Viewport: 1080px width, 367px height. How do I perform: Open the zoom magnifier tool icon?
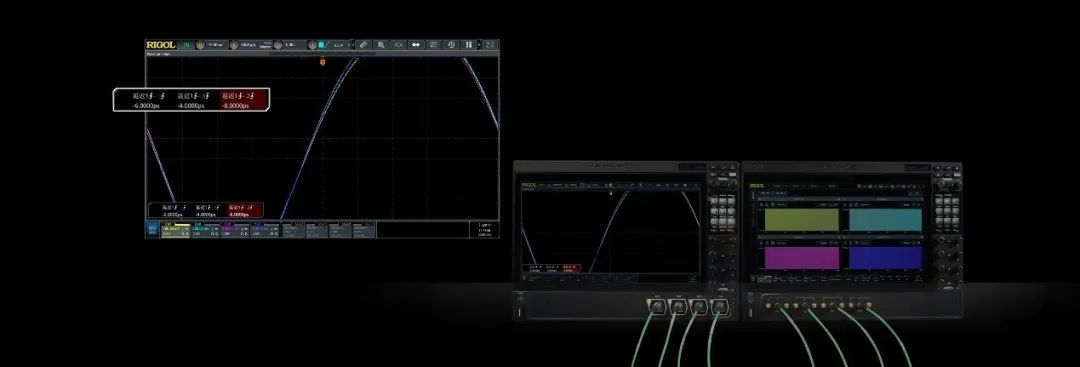(381, 45)
